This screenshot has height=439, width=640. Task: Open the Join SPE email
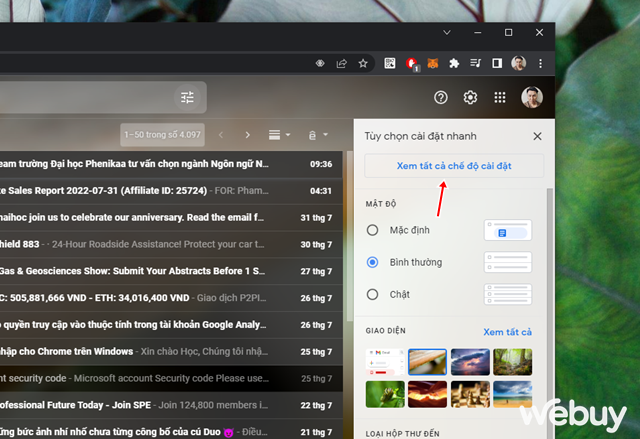tap(171, 405)
